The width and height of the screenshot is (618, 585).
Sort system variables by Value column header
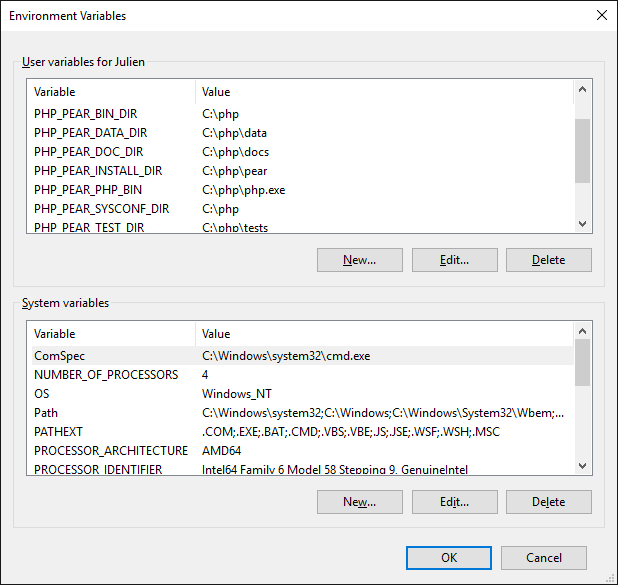384,334
